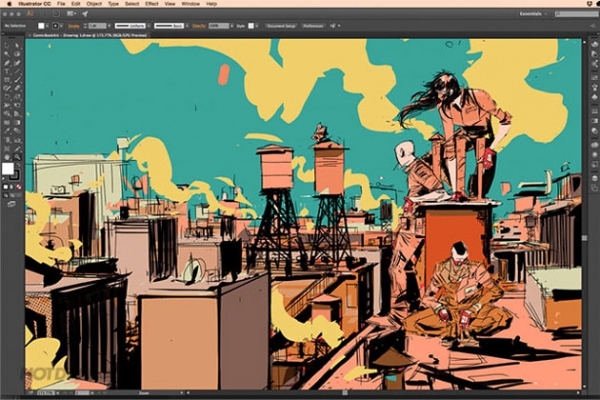Choose the Eraser tool
This screenshot has width=600, height=400.
click(17, 88)
